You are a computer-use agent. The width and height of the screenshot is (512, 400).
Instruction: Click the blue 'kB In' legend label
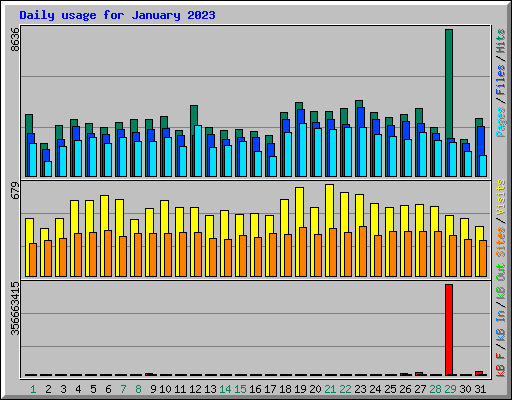click(501, 325)
